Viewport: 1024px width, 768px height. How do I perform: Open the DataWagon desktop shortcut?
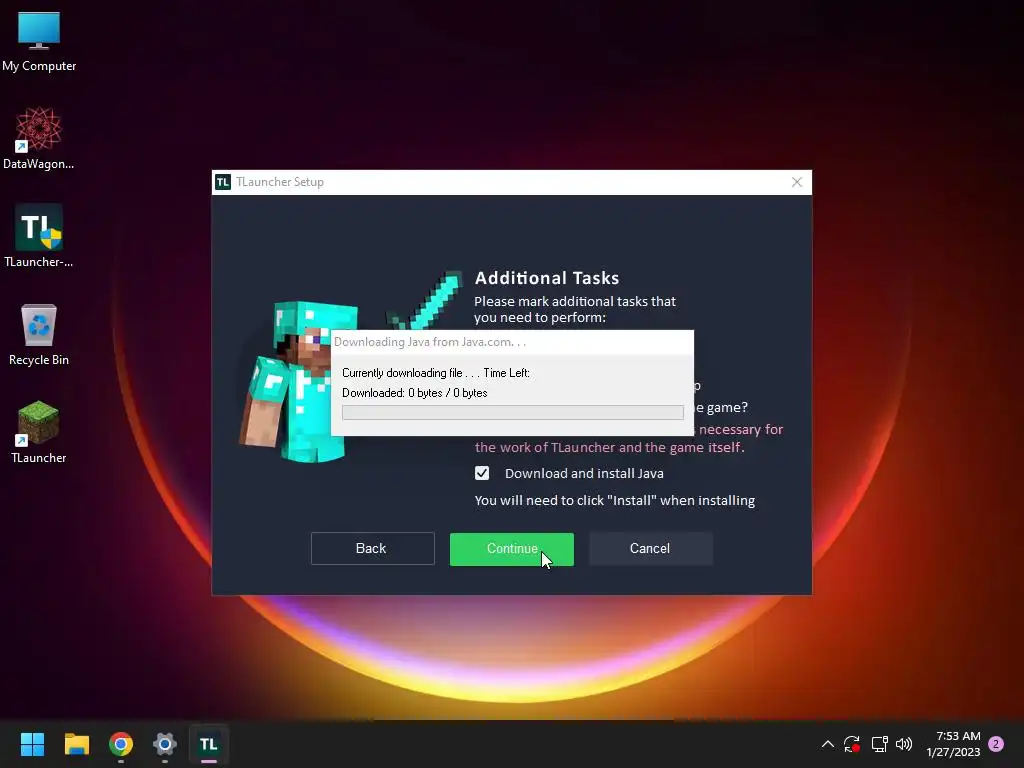click(x=39, y=138)
